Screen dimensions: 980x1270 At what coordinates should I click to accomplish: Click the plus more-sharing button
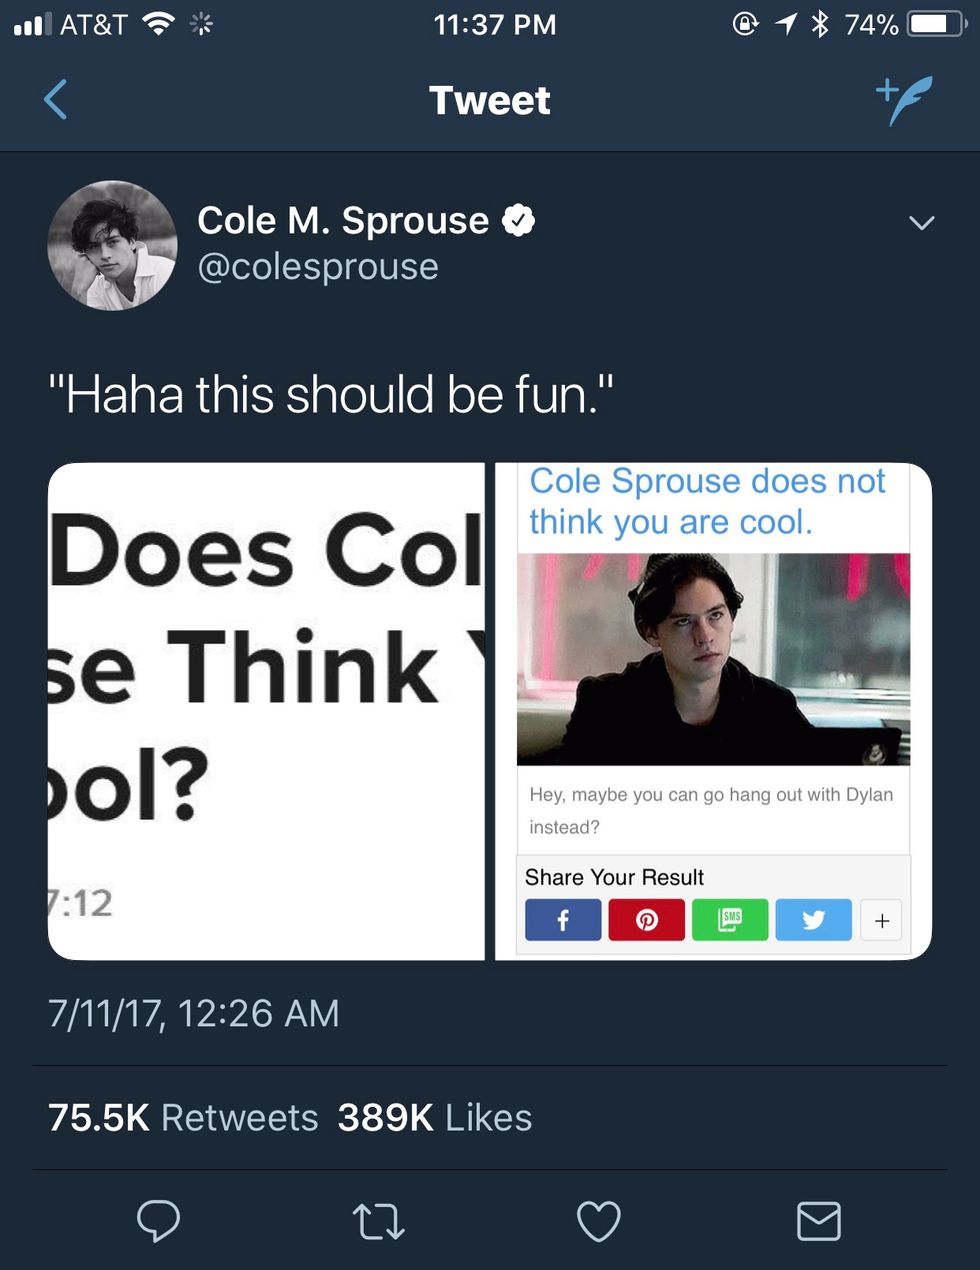pos(882,921)
